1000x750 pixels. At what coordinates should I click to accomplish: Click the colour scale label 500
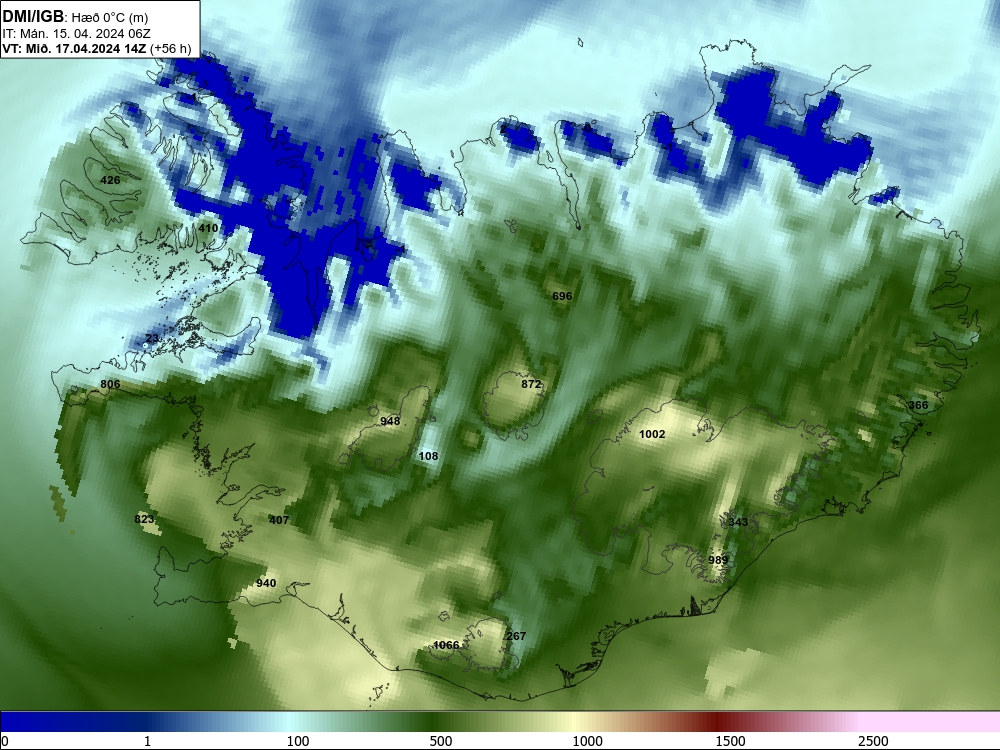[441, 741]
